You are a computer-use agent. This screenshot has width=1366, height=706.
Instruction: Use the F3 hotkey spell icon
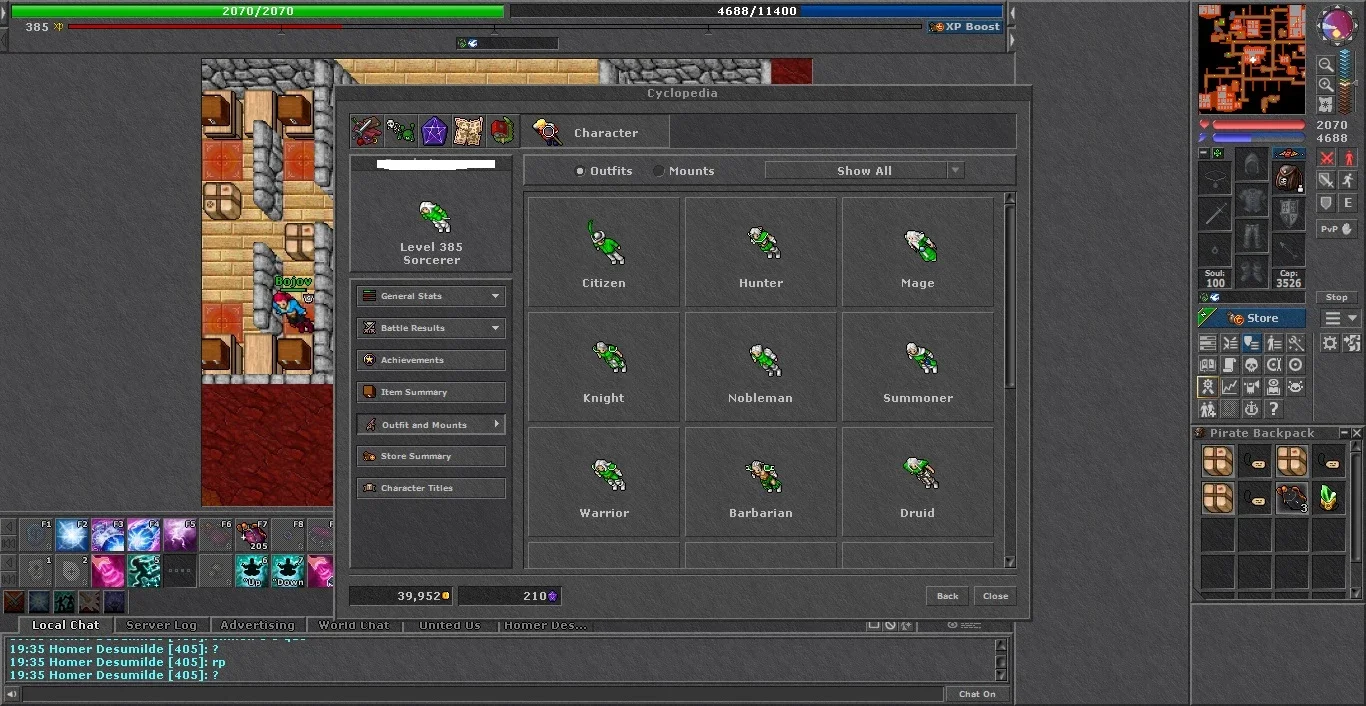[108, 535]
